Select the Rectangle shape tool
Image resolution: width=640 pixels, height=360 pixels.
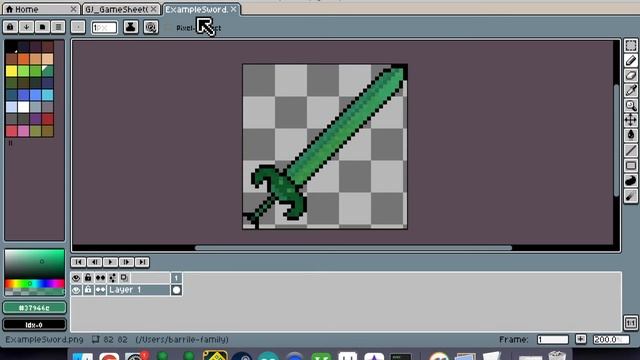point(631,166)
